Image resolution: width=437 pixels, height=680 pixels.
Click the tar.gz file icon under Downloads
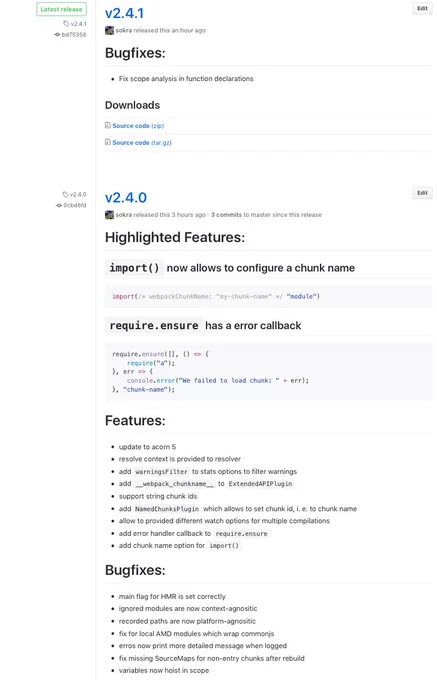coord(108,142)
